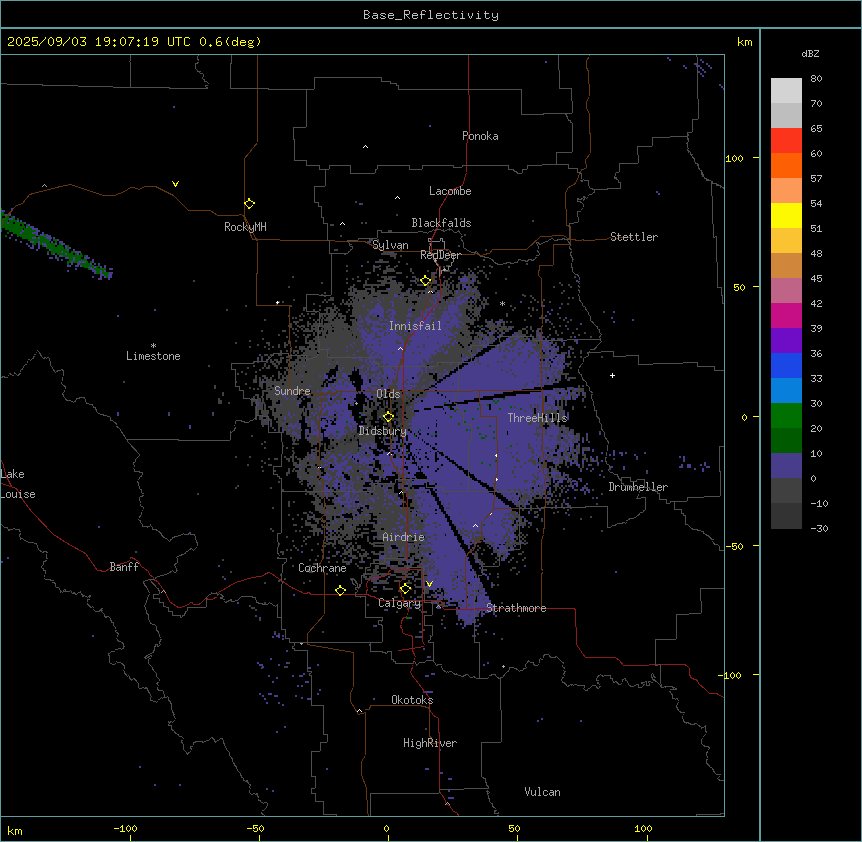This screenshot has width=862, height=842.
Task: Click the yellow diamond marker above RockyMH
Action: (x=249, y=204)
